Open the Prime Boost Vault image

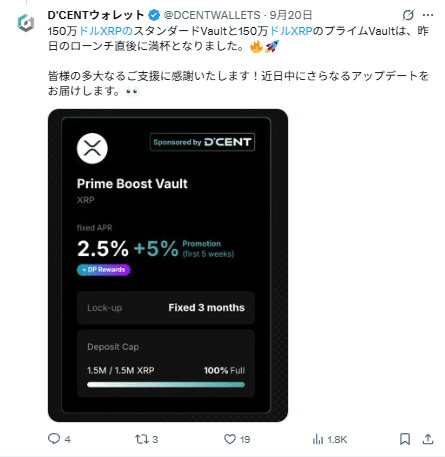(x=168, y=265)
